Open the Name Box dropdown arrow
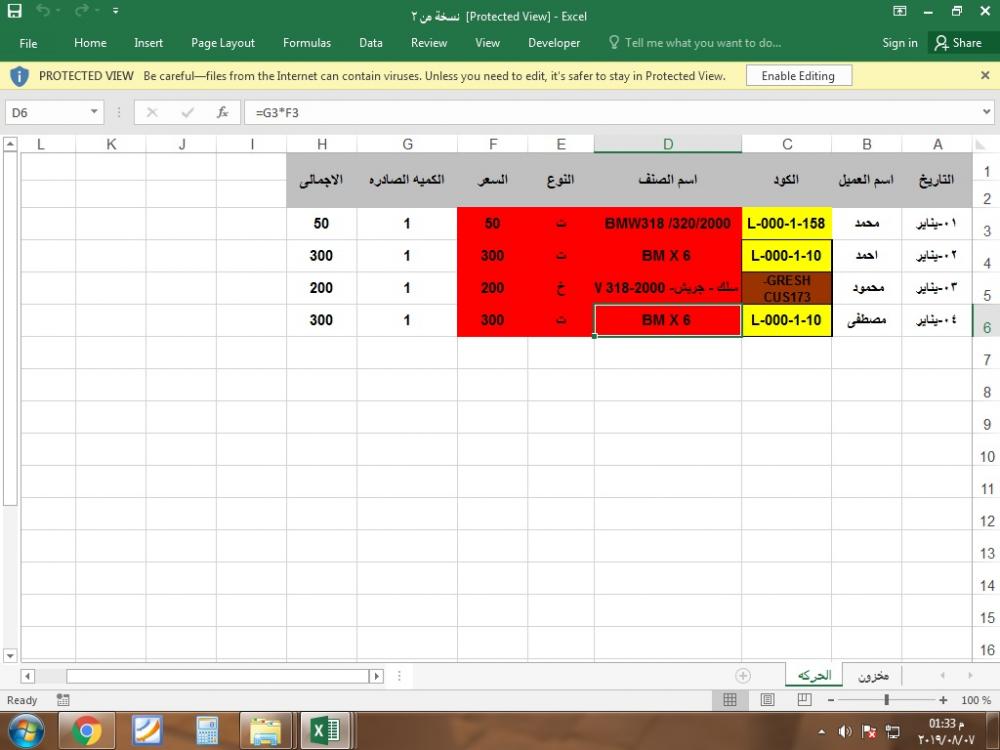Image resolution: width=1000 pixels, height=750 pixels. [x=94, y=112]
